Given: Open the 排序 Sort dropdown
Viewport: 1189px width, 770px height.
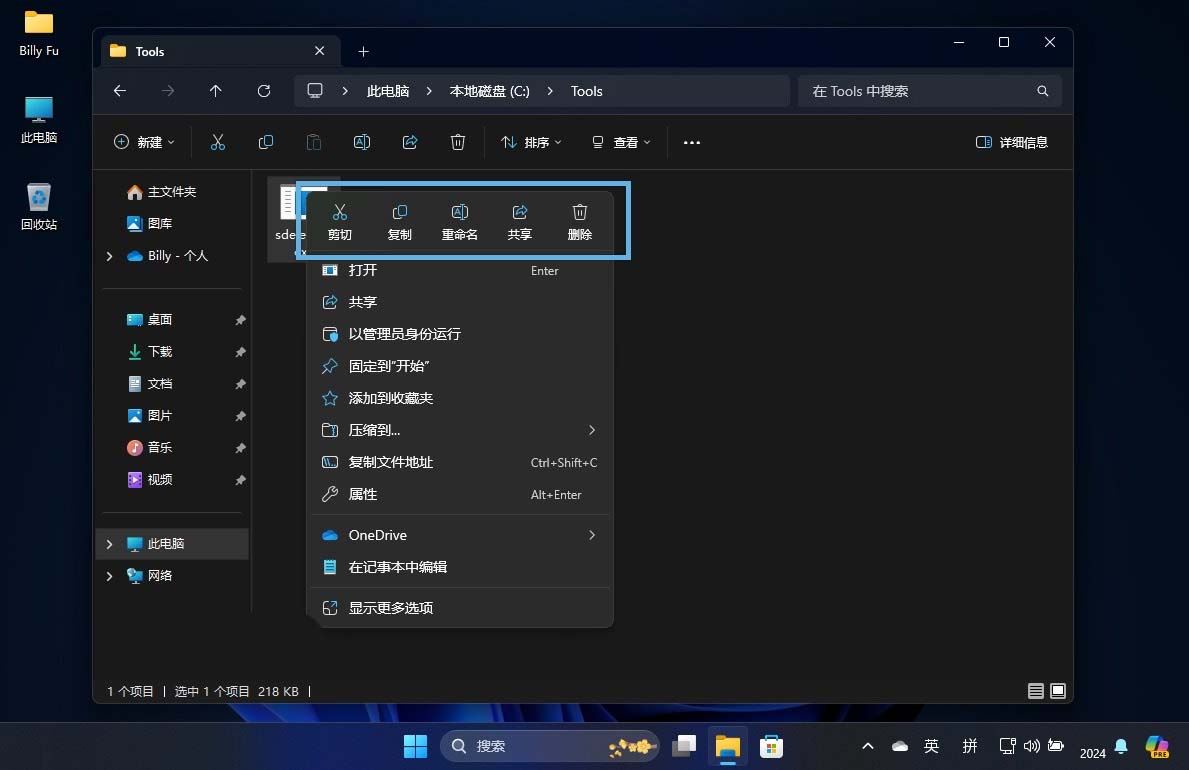Looking at the screenshot, I should click(531, 142).
